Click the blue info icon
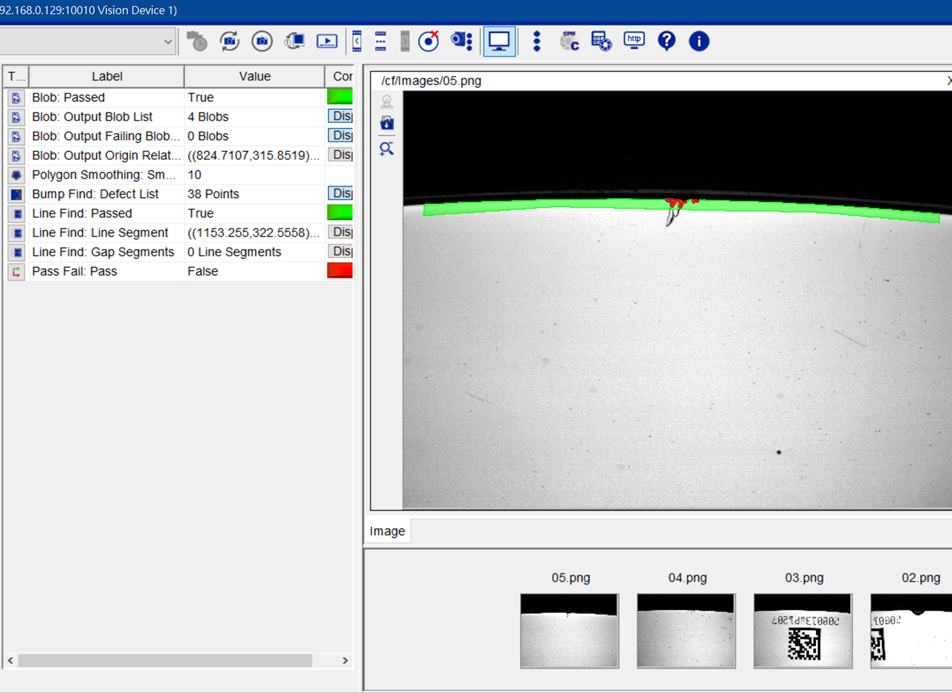 coord(699,41)
